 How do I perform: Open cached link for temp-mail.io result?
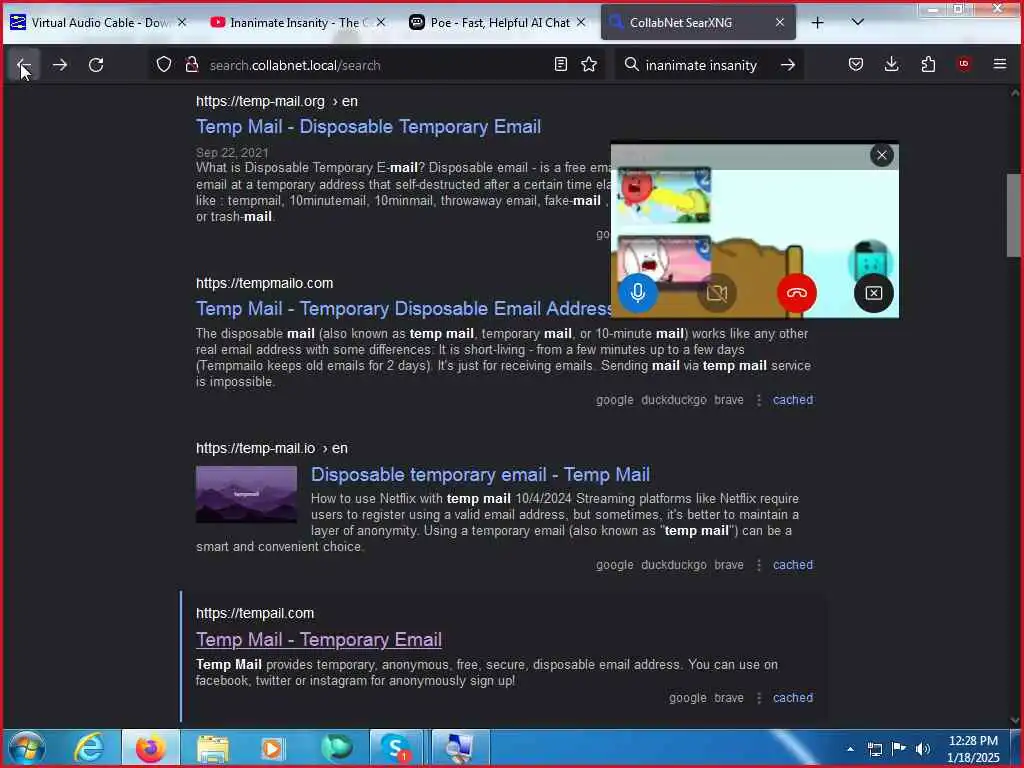[x=793, y=565]
